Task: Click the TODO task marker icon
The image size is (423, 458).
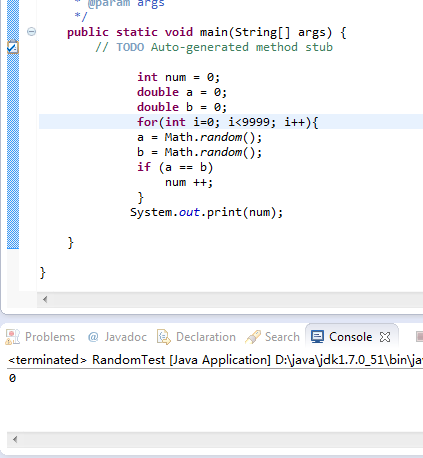Action: click(13, 47)
